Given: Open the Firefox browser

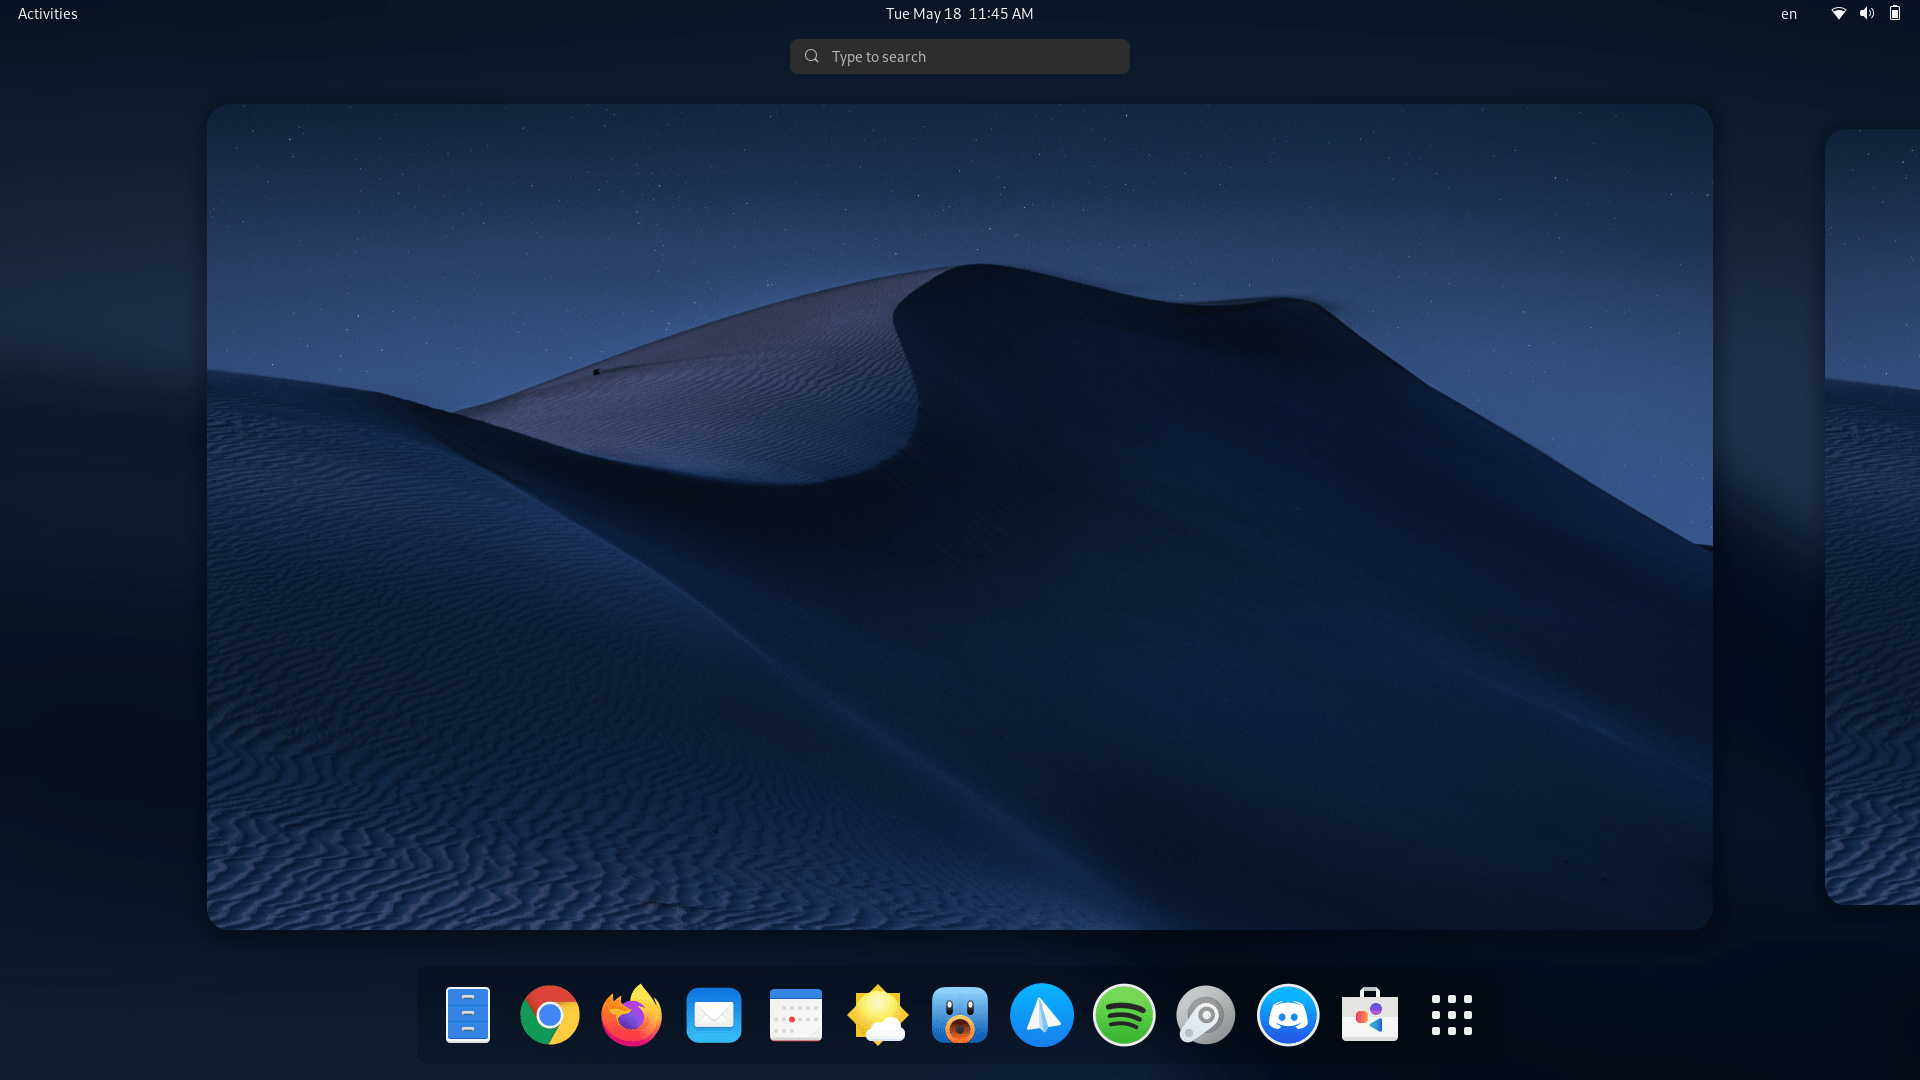Looking at the screenshot, I should pyautogui.click(x=631, y=1015).
